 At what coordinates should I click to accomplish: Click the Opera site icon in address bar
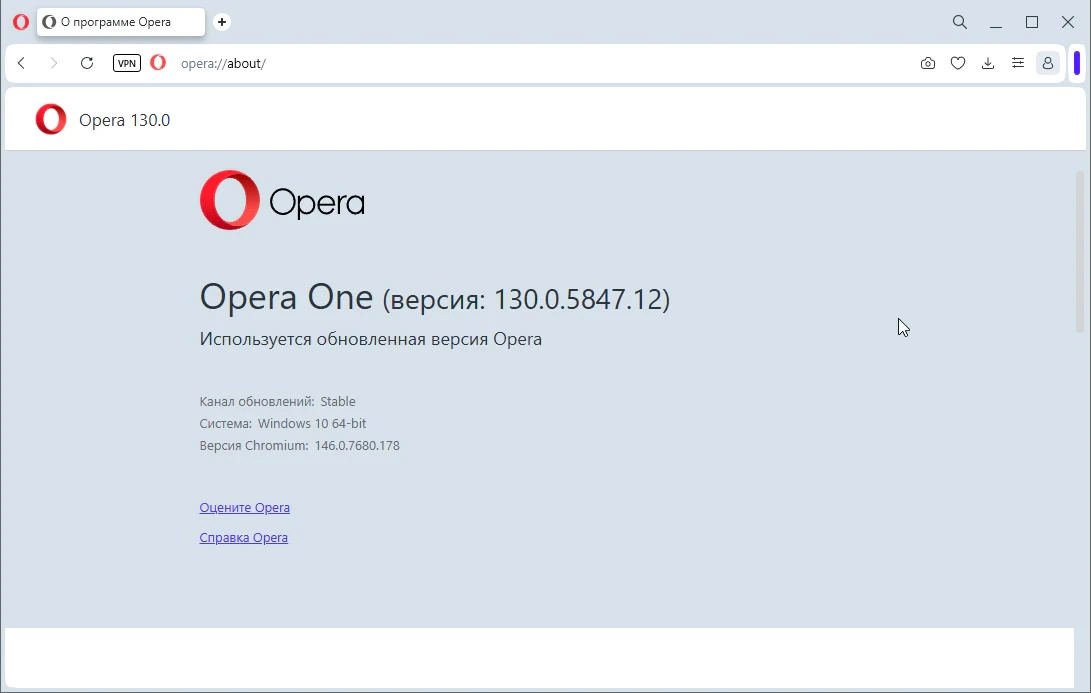point(159,63)
